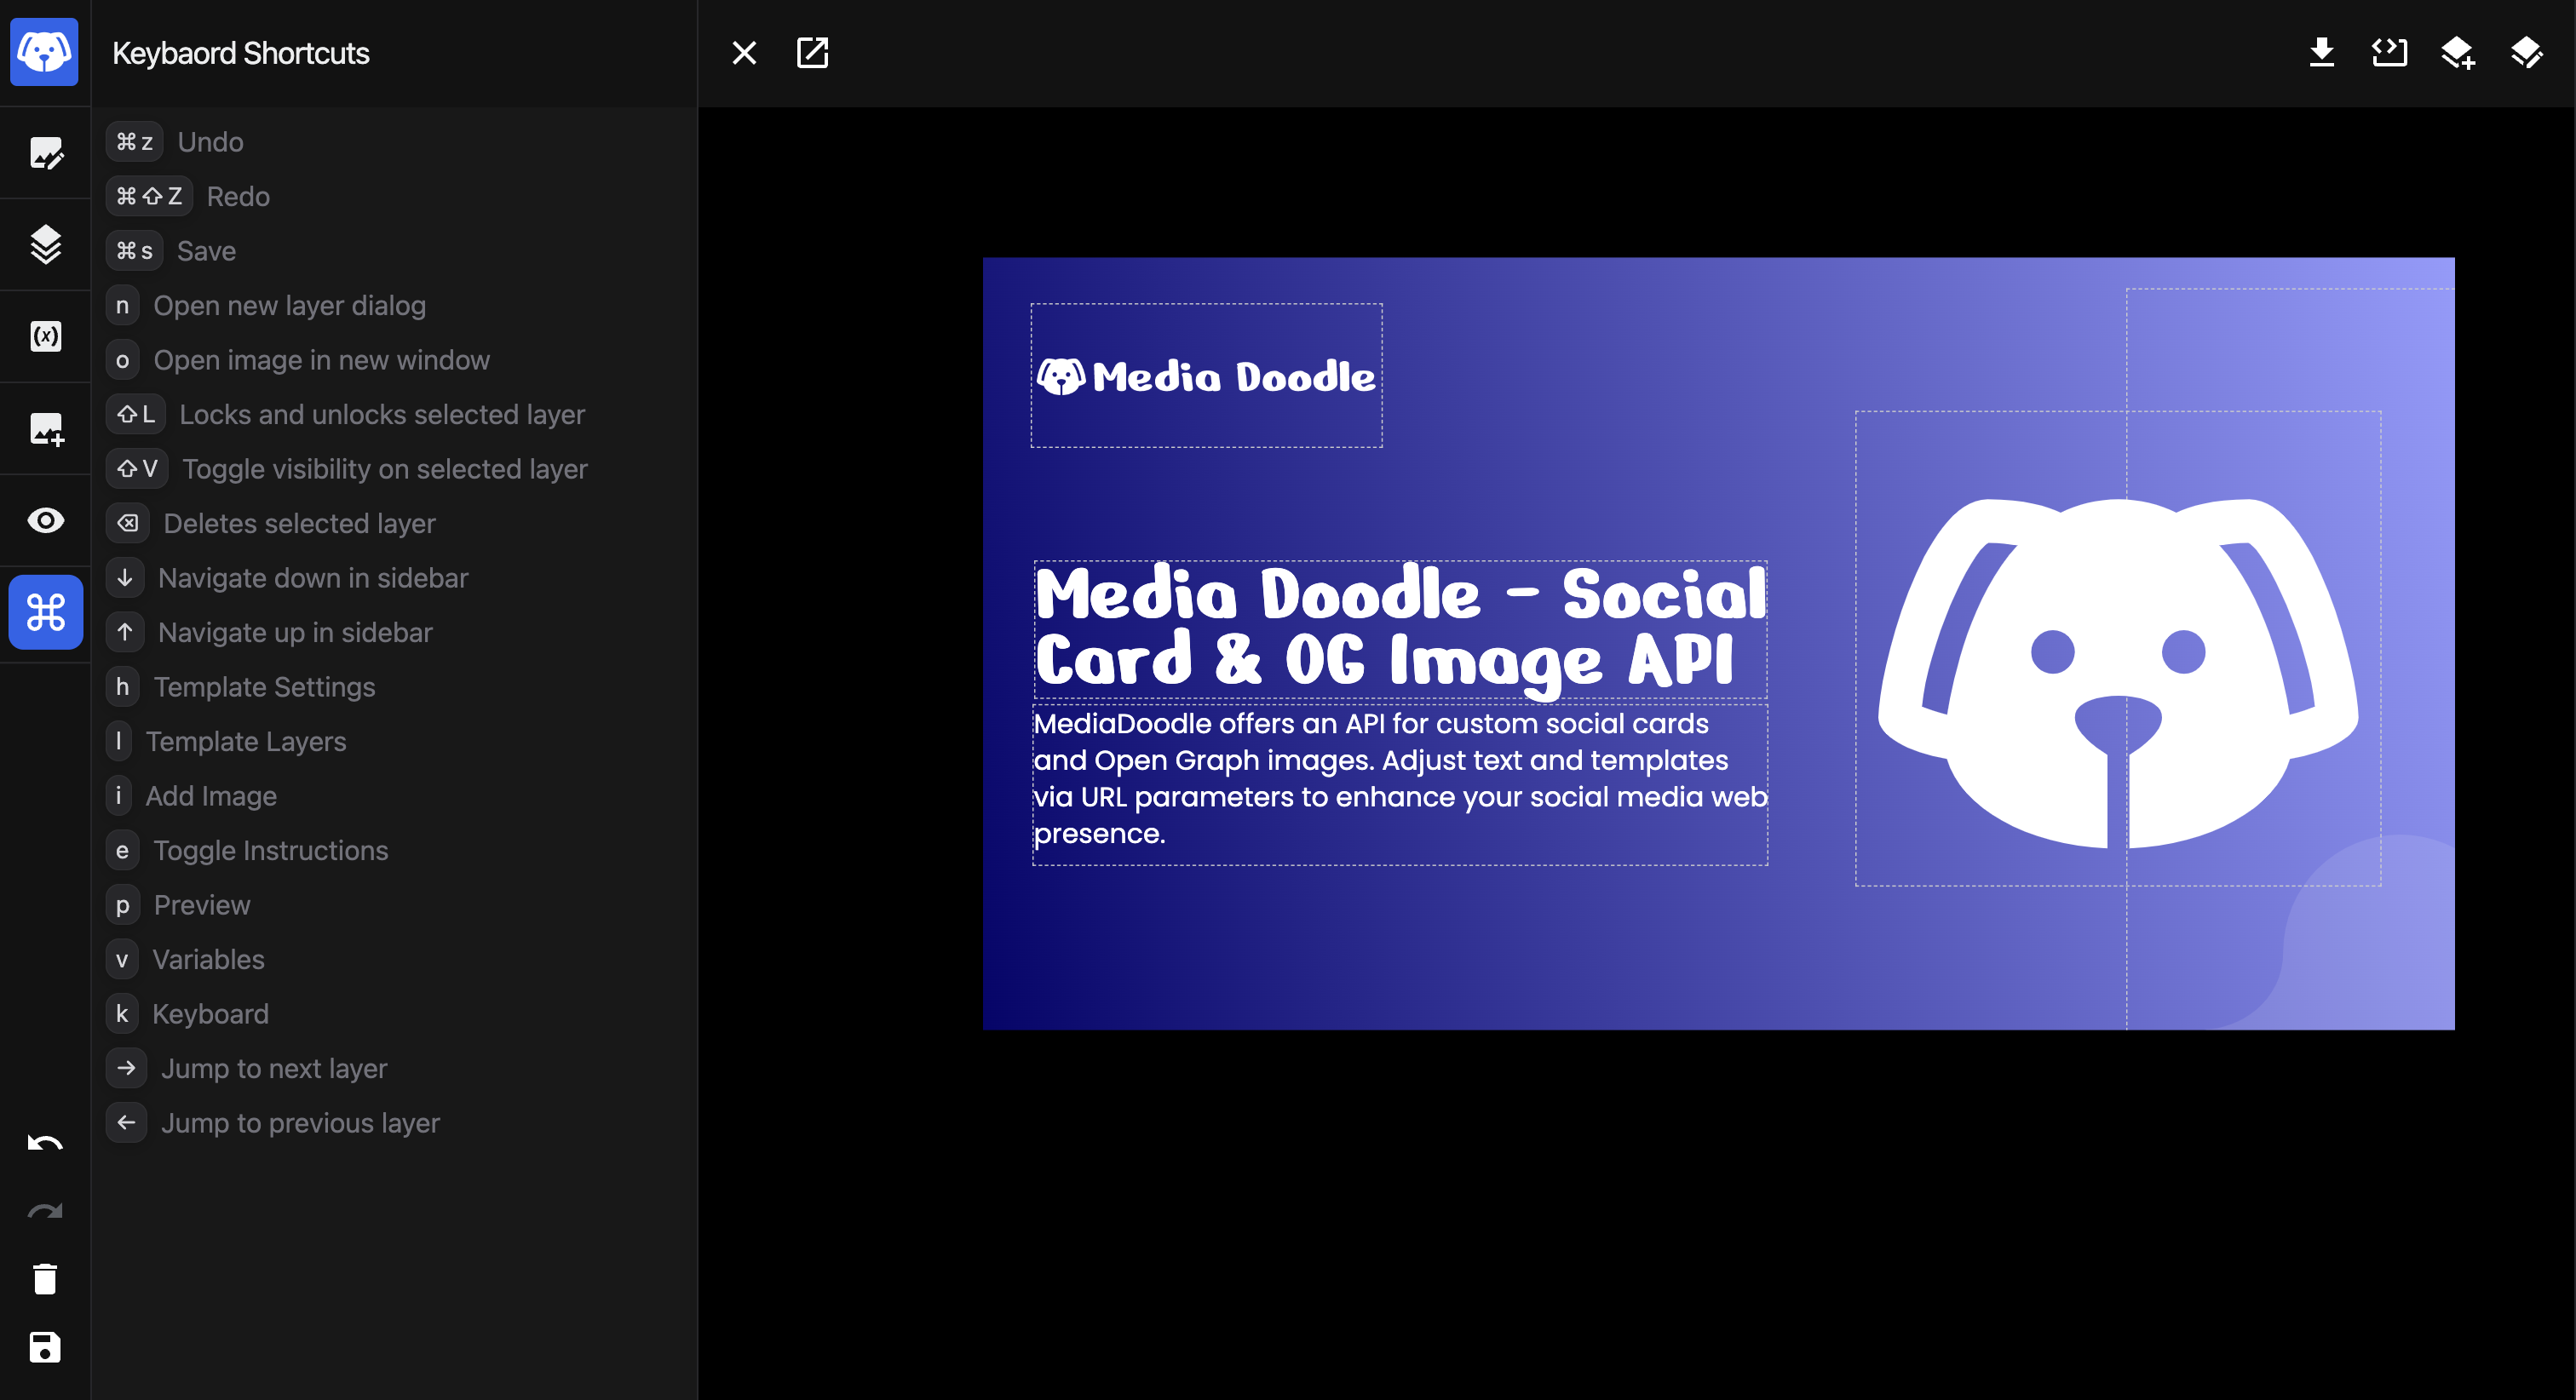Click the 'e' key badge

122,850
